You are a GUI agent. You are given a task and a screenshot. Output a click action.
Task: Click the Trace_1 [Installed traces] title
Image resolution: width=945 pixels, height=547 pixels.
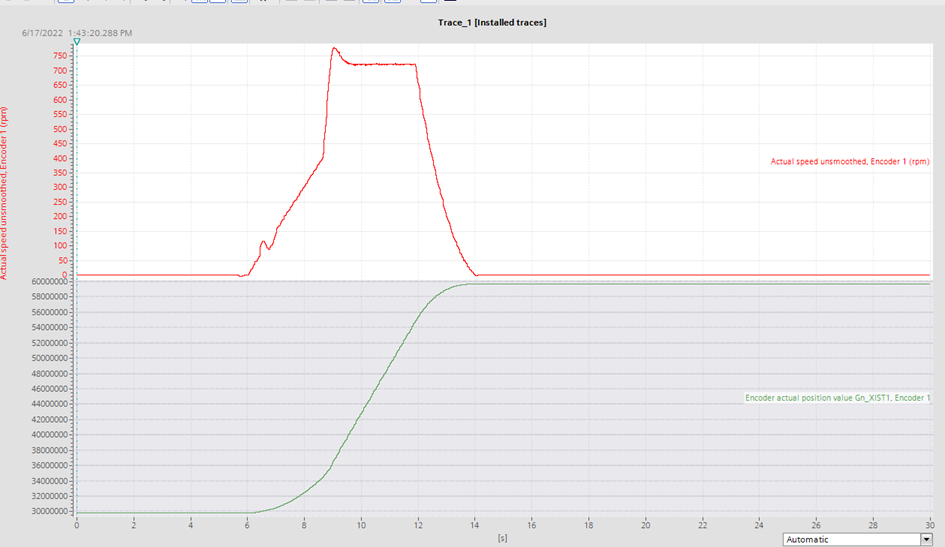tap(492, 22)
